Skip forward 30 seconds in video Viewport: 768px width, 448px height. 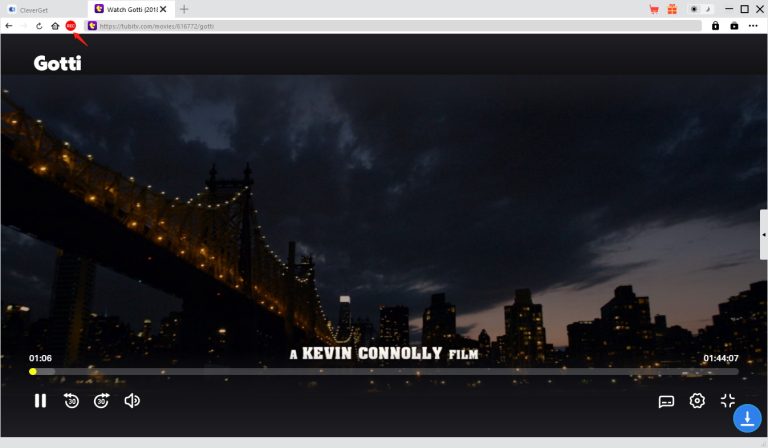(x=101, y=401)
